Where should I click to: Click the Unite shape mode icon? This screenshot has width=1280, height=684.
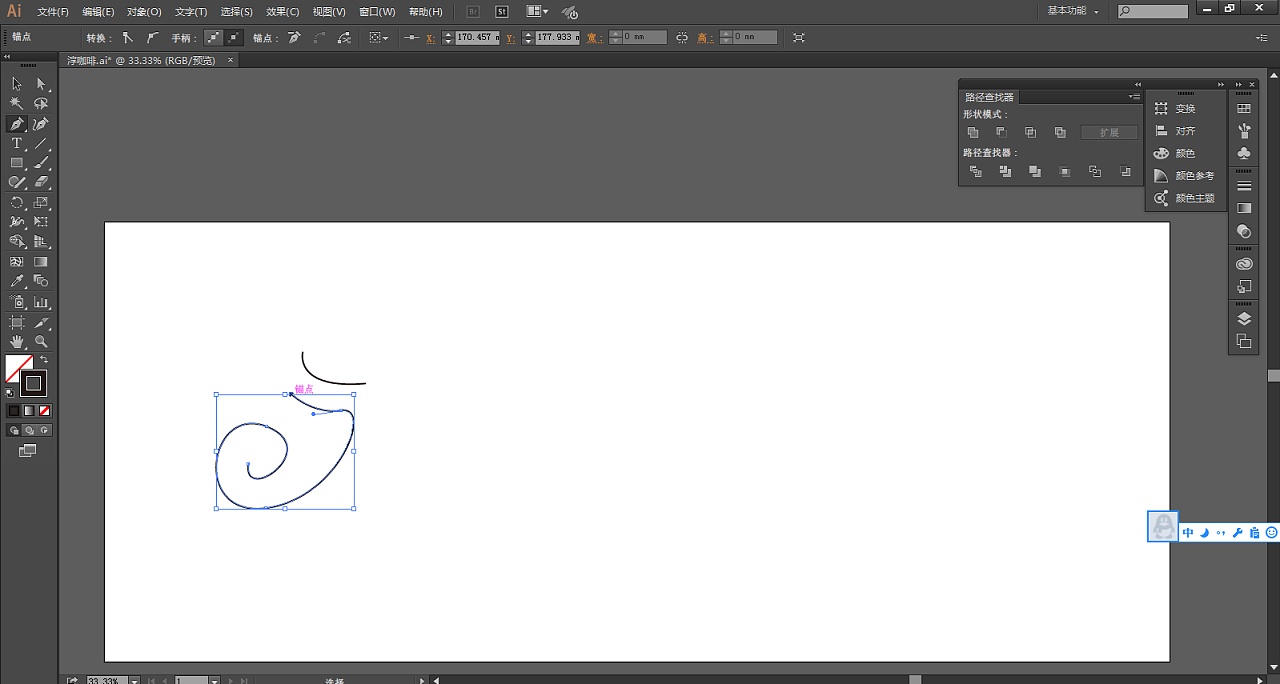(972, 132)
